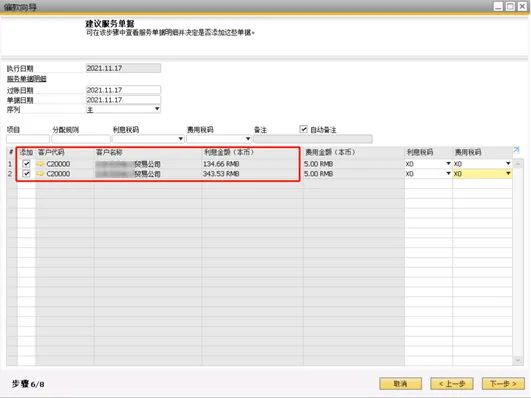Viewport: 531px width, 398px height.
Task: Open the 费用税码 dropdown above the table
Action: pos(248,139)
